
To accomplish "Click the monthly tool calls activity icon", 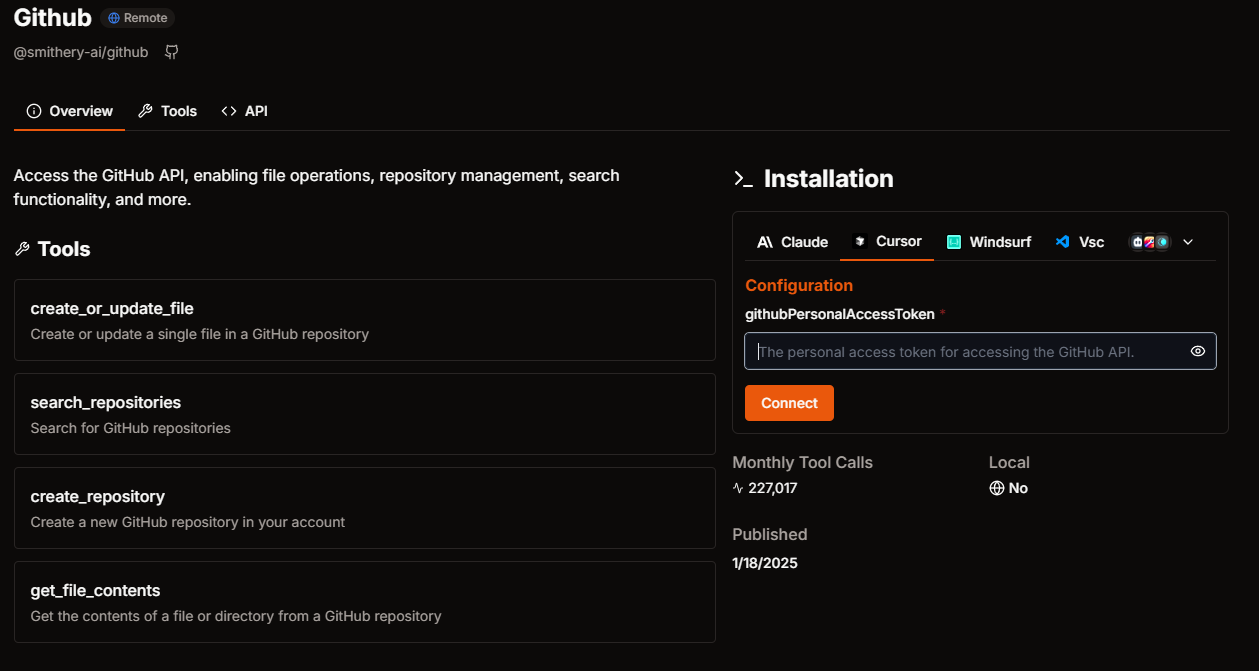I will click(738, 489).
